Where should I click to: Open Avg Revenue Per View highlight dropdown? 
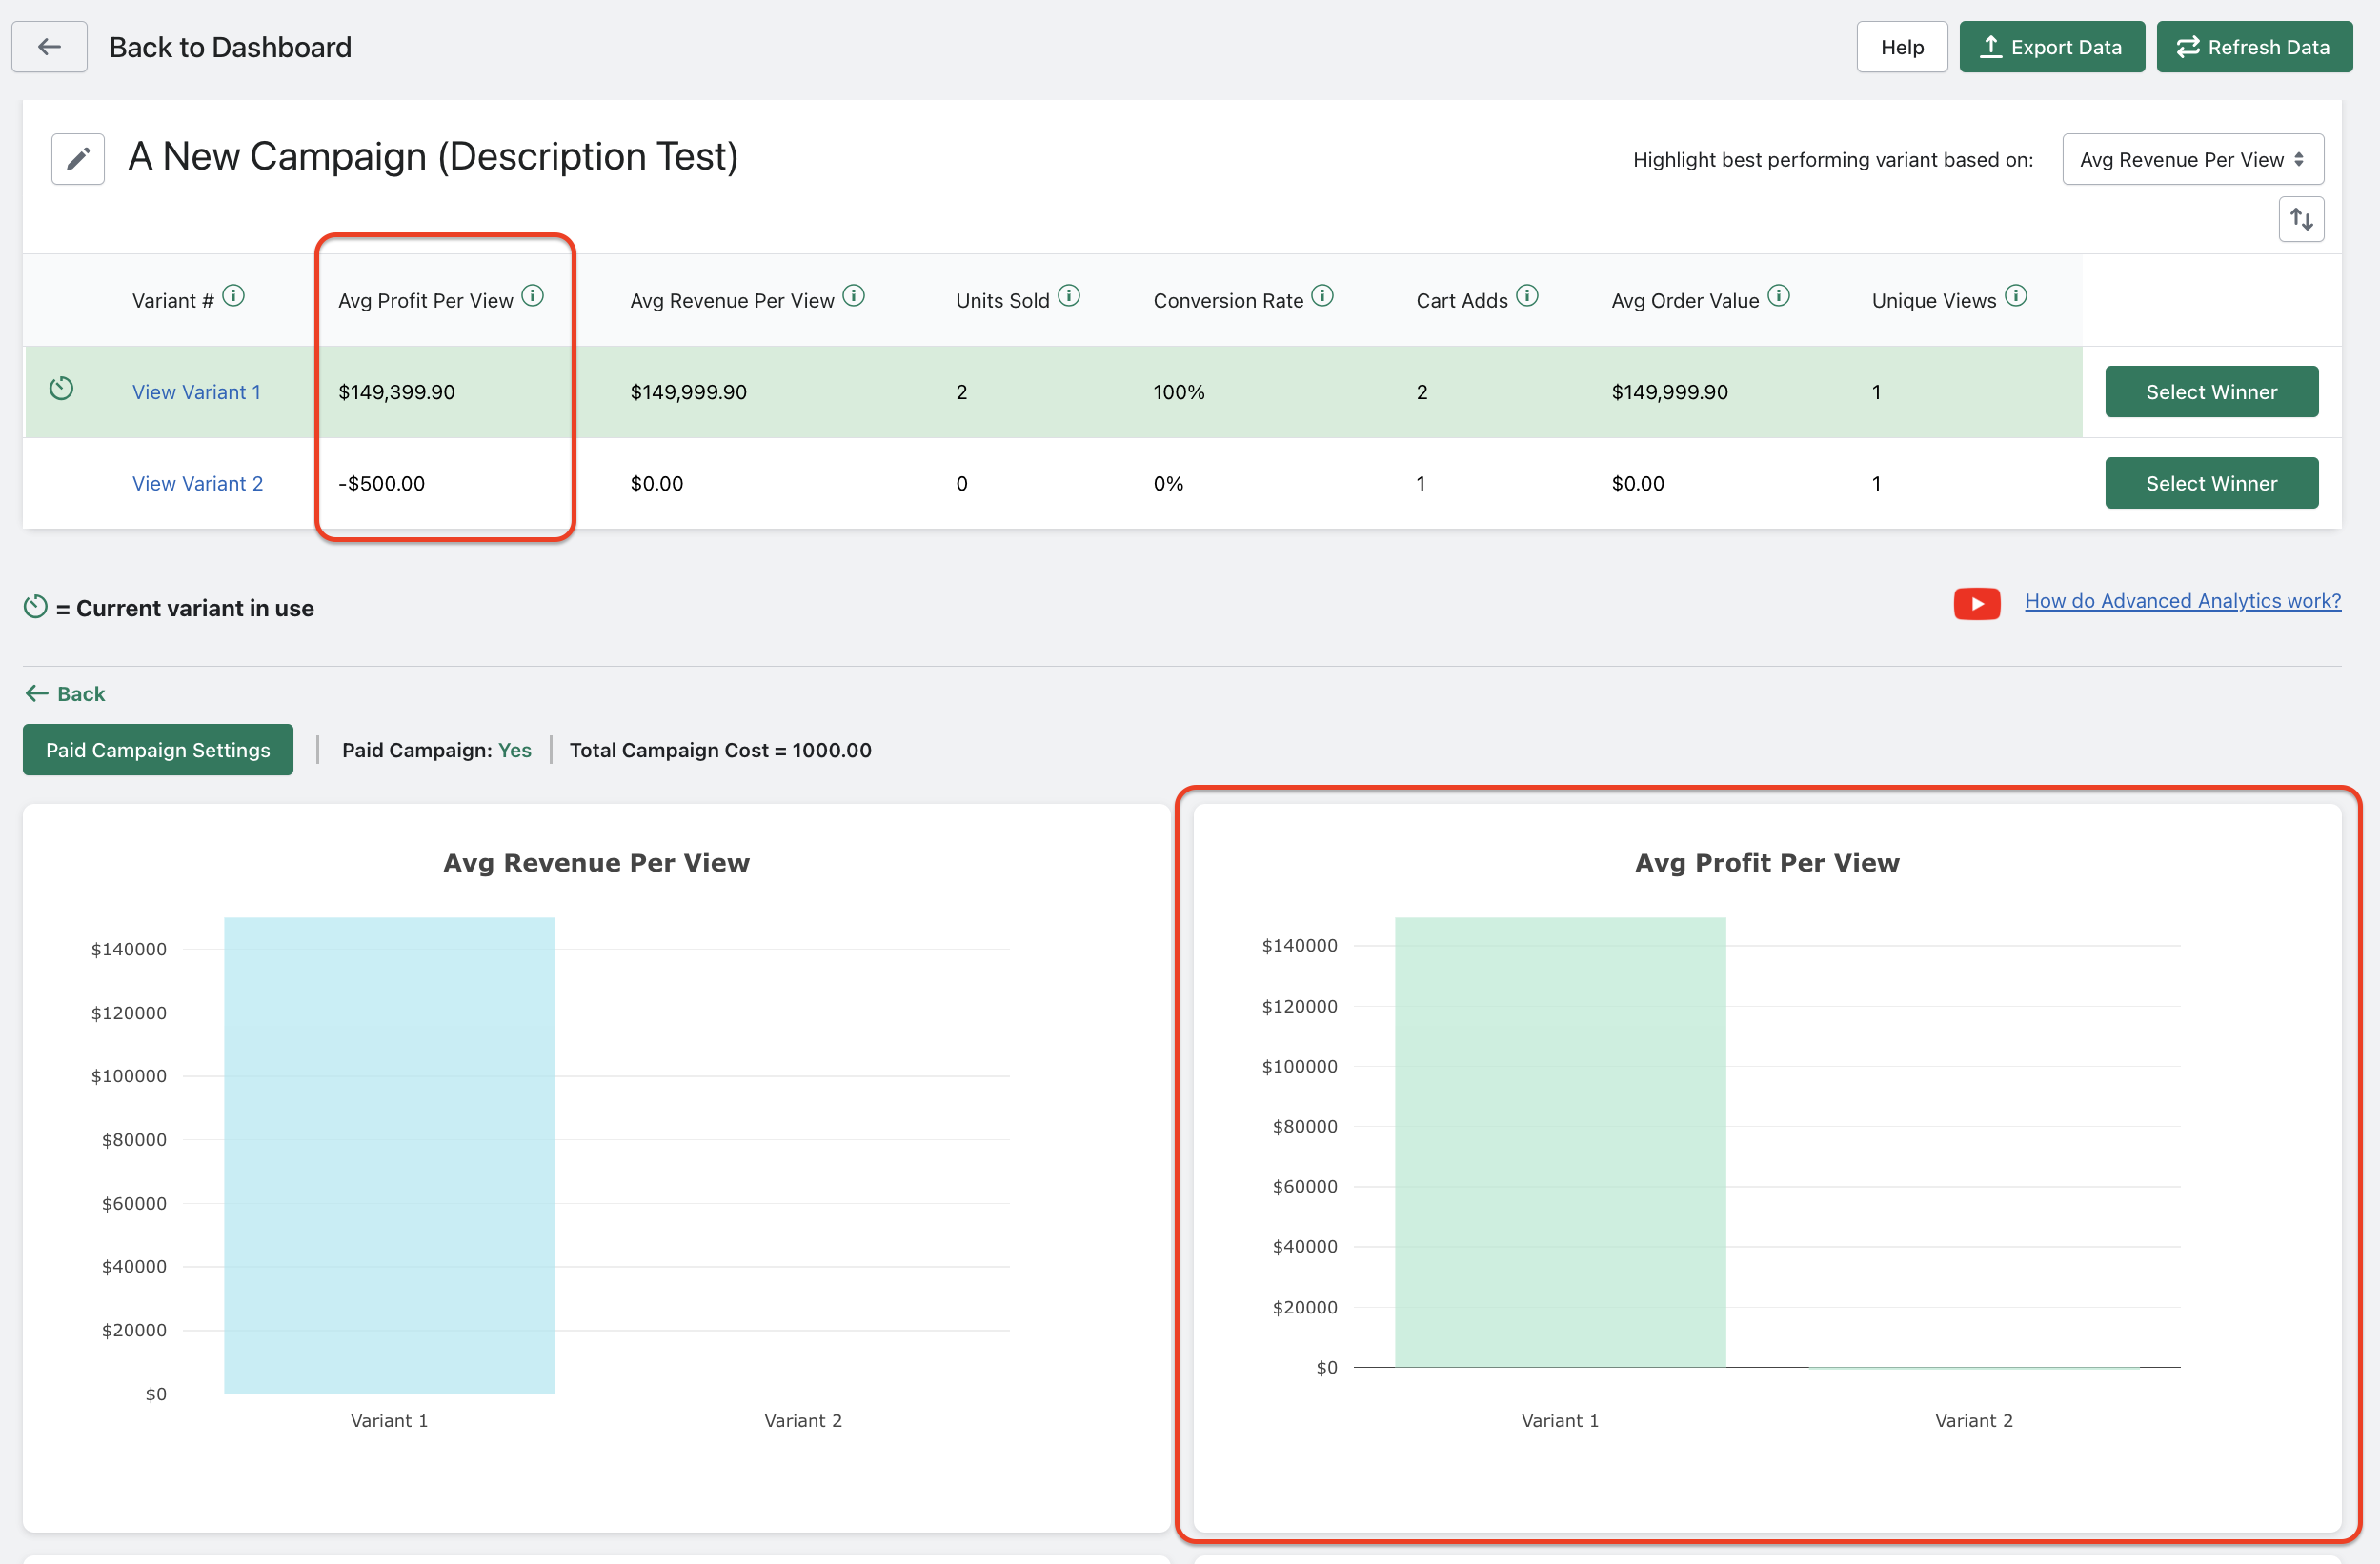click(2192, 160)
